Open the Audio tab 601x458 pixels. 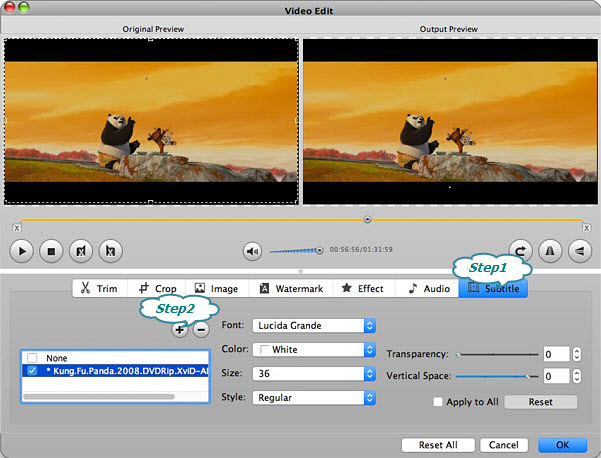pos(427,288)
